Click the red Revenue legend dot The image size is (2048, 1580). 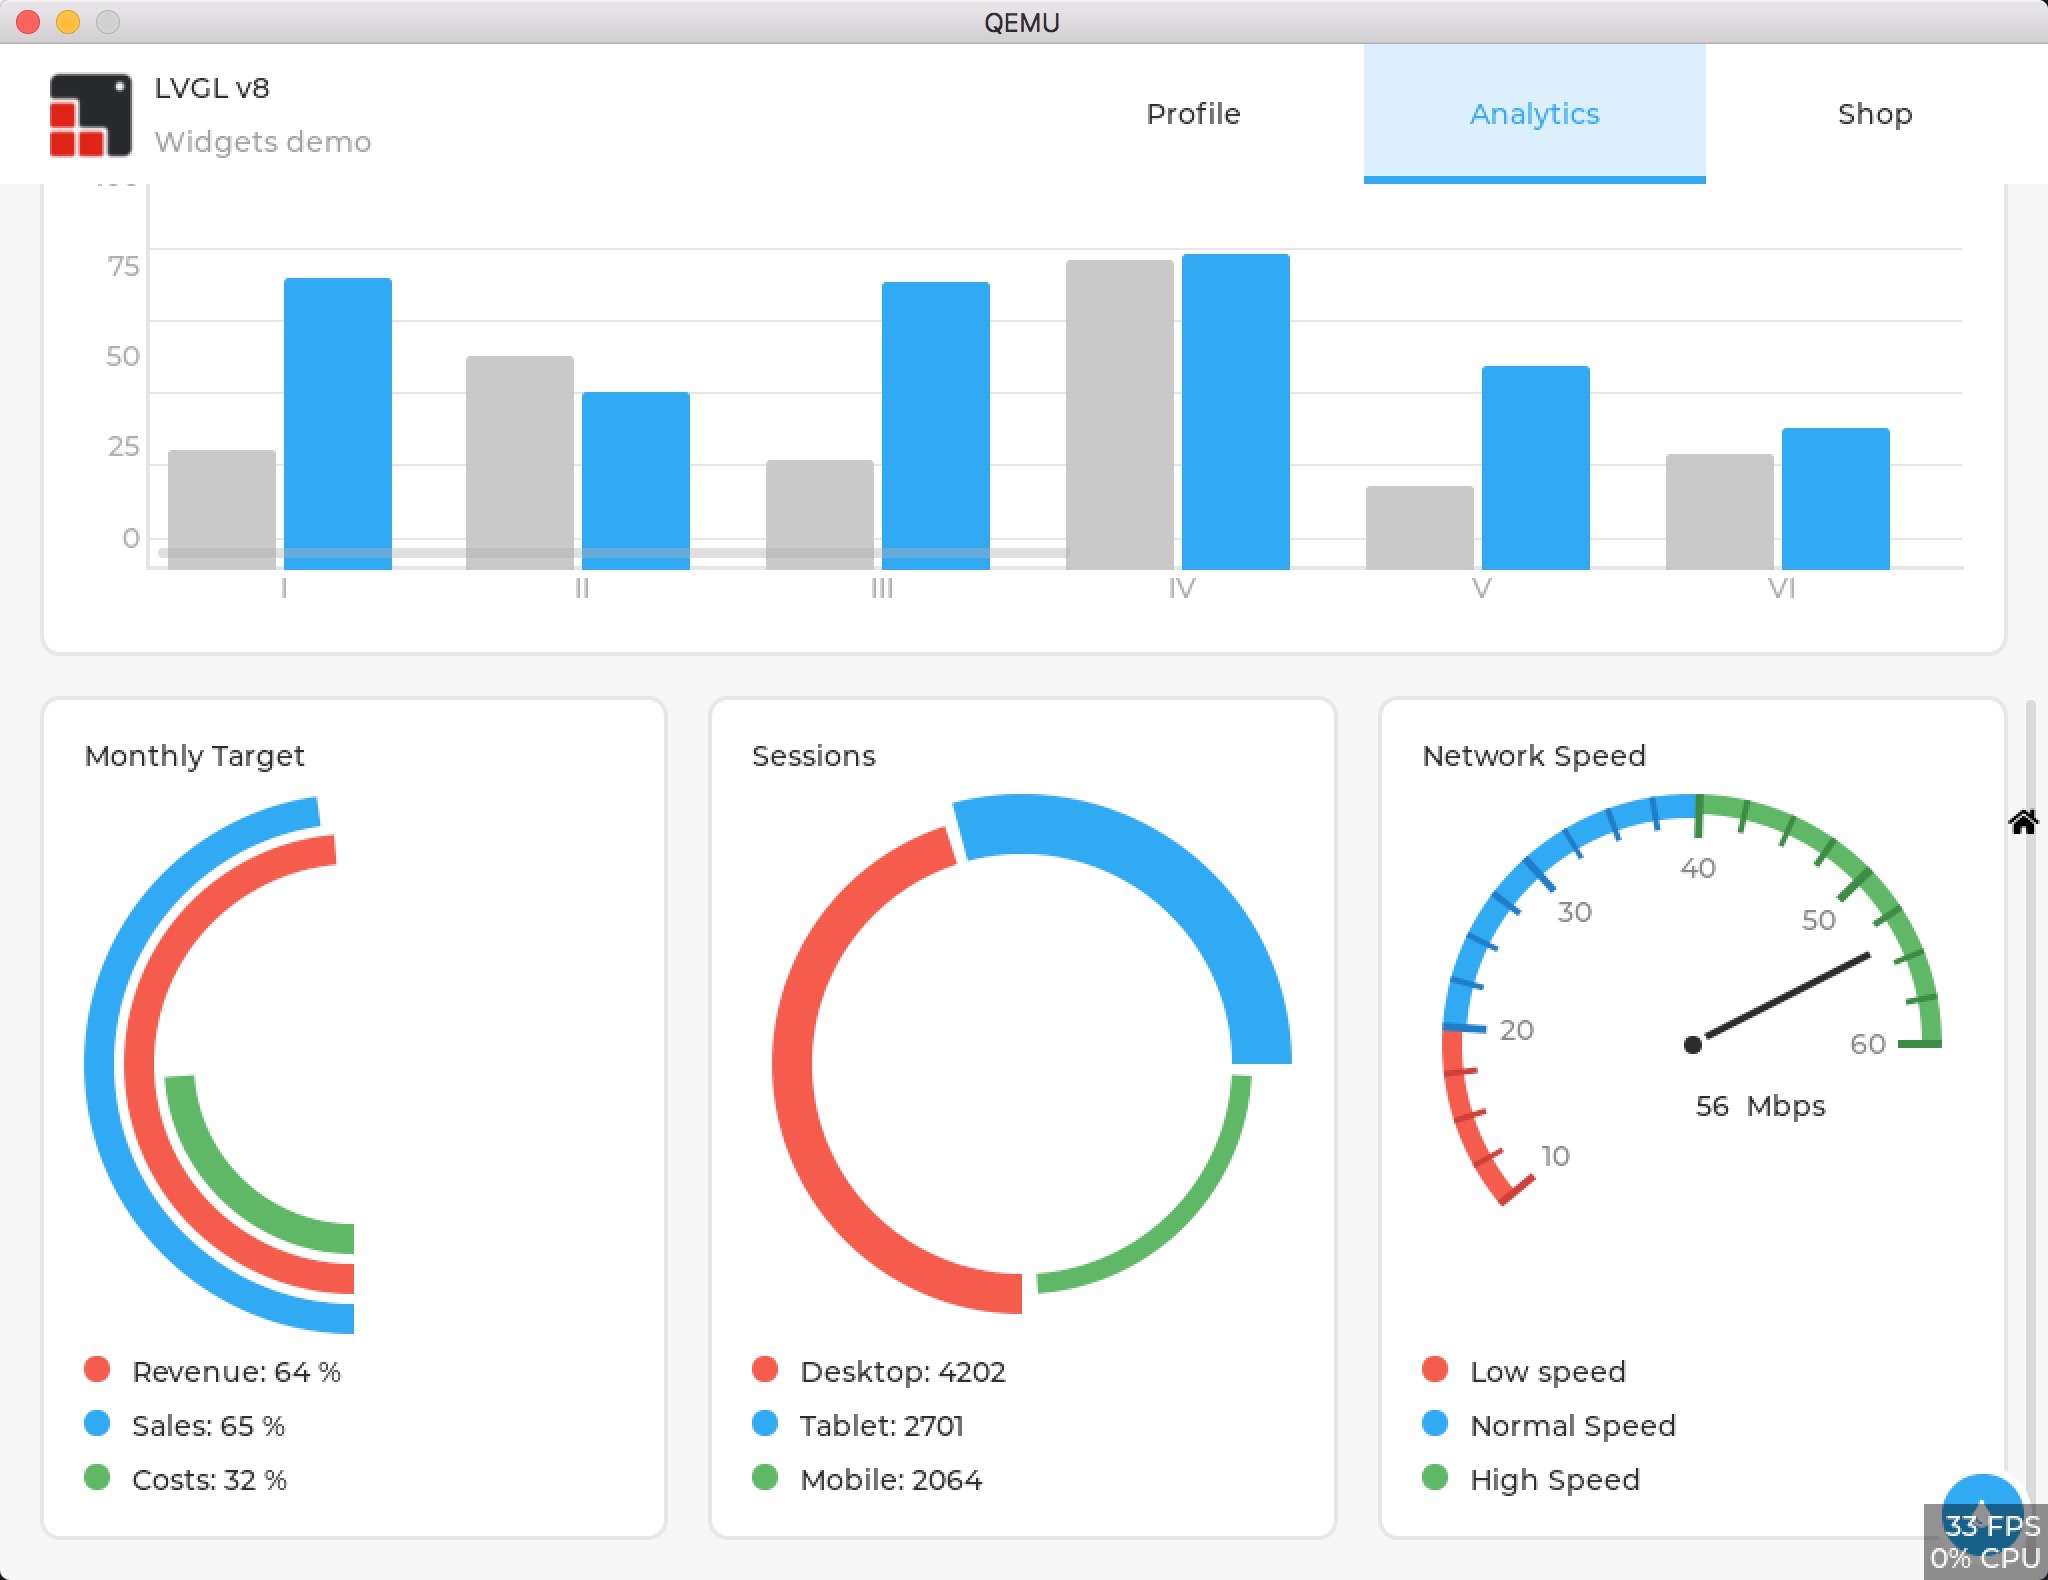point(97,1369)
